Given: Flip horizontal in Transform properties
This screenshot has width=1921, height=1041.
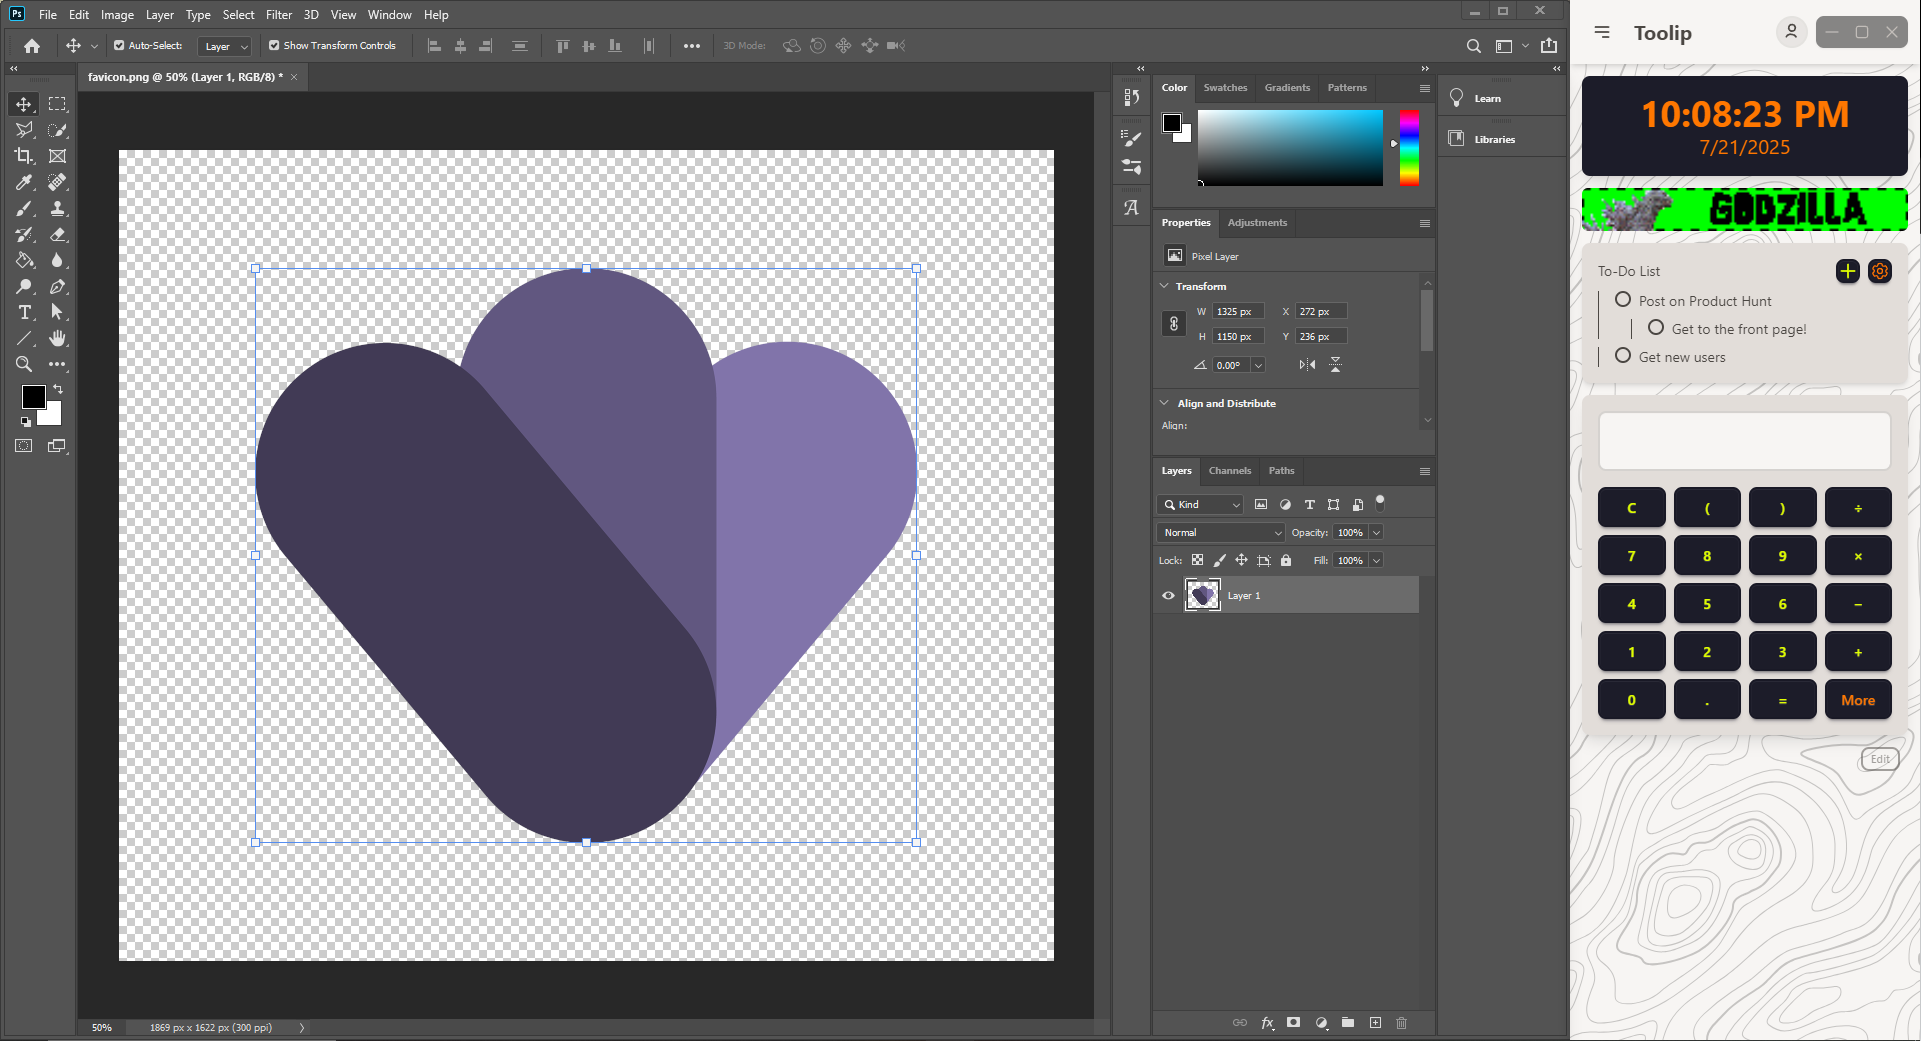Looking at the screenshot, I should (1307, 365).
